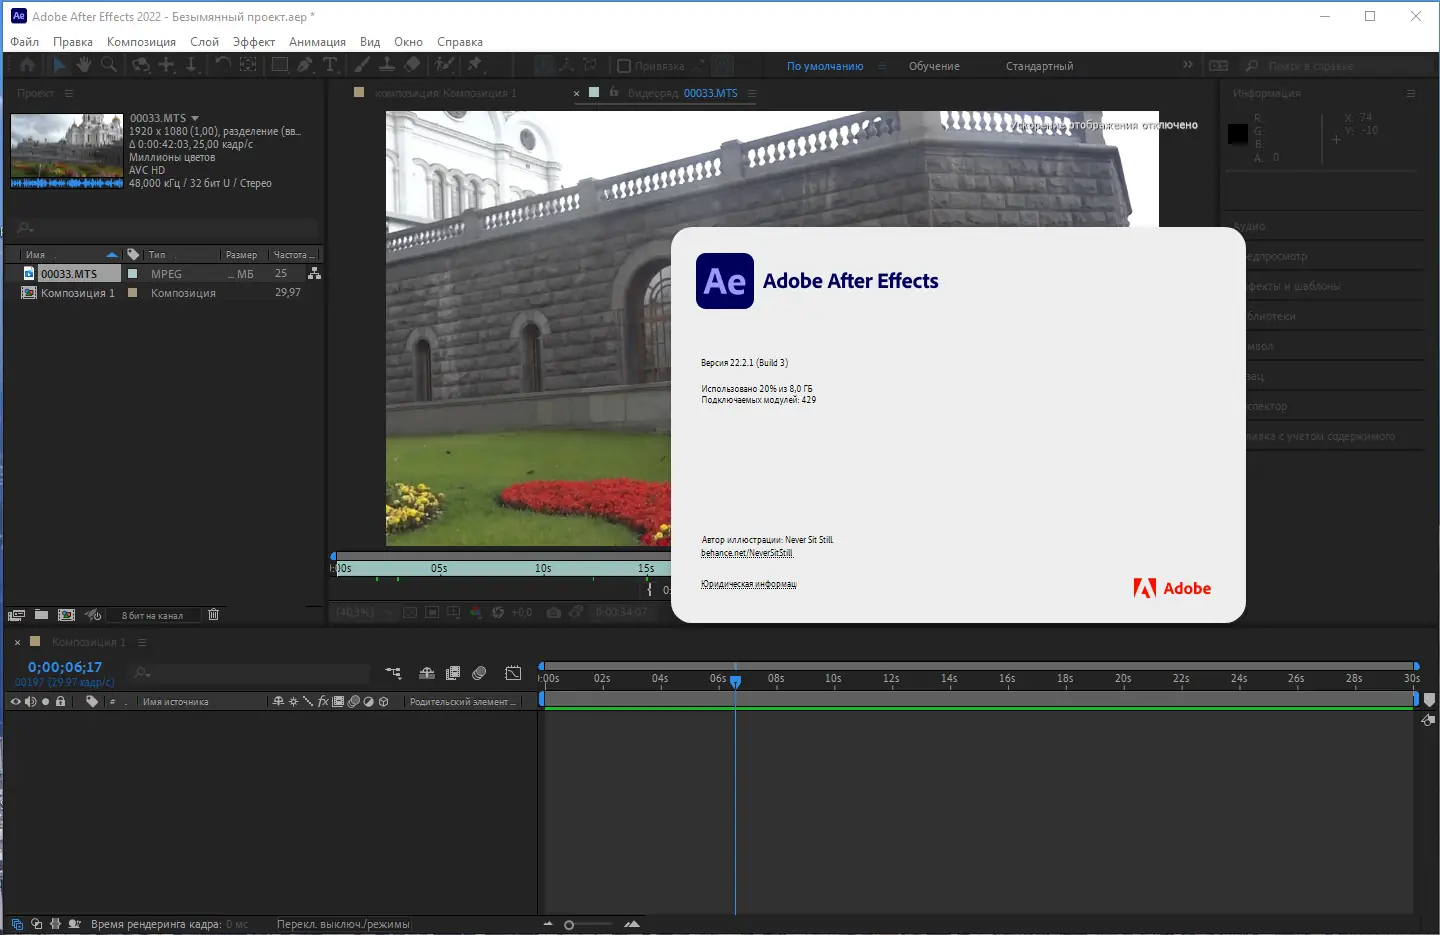Click the trash icon in Project panel
This screenshot has width=1440, height=935.
pyautogui.click(x=213, y=615)
